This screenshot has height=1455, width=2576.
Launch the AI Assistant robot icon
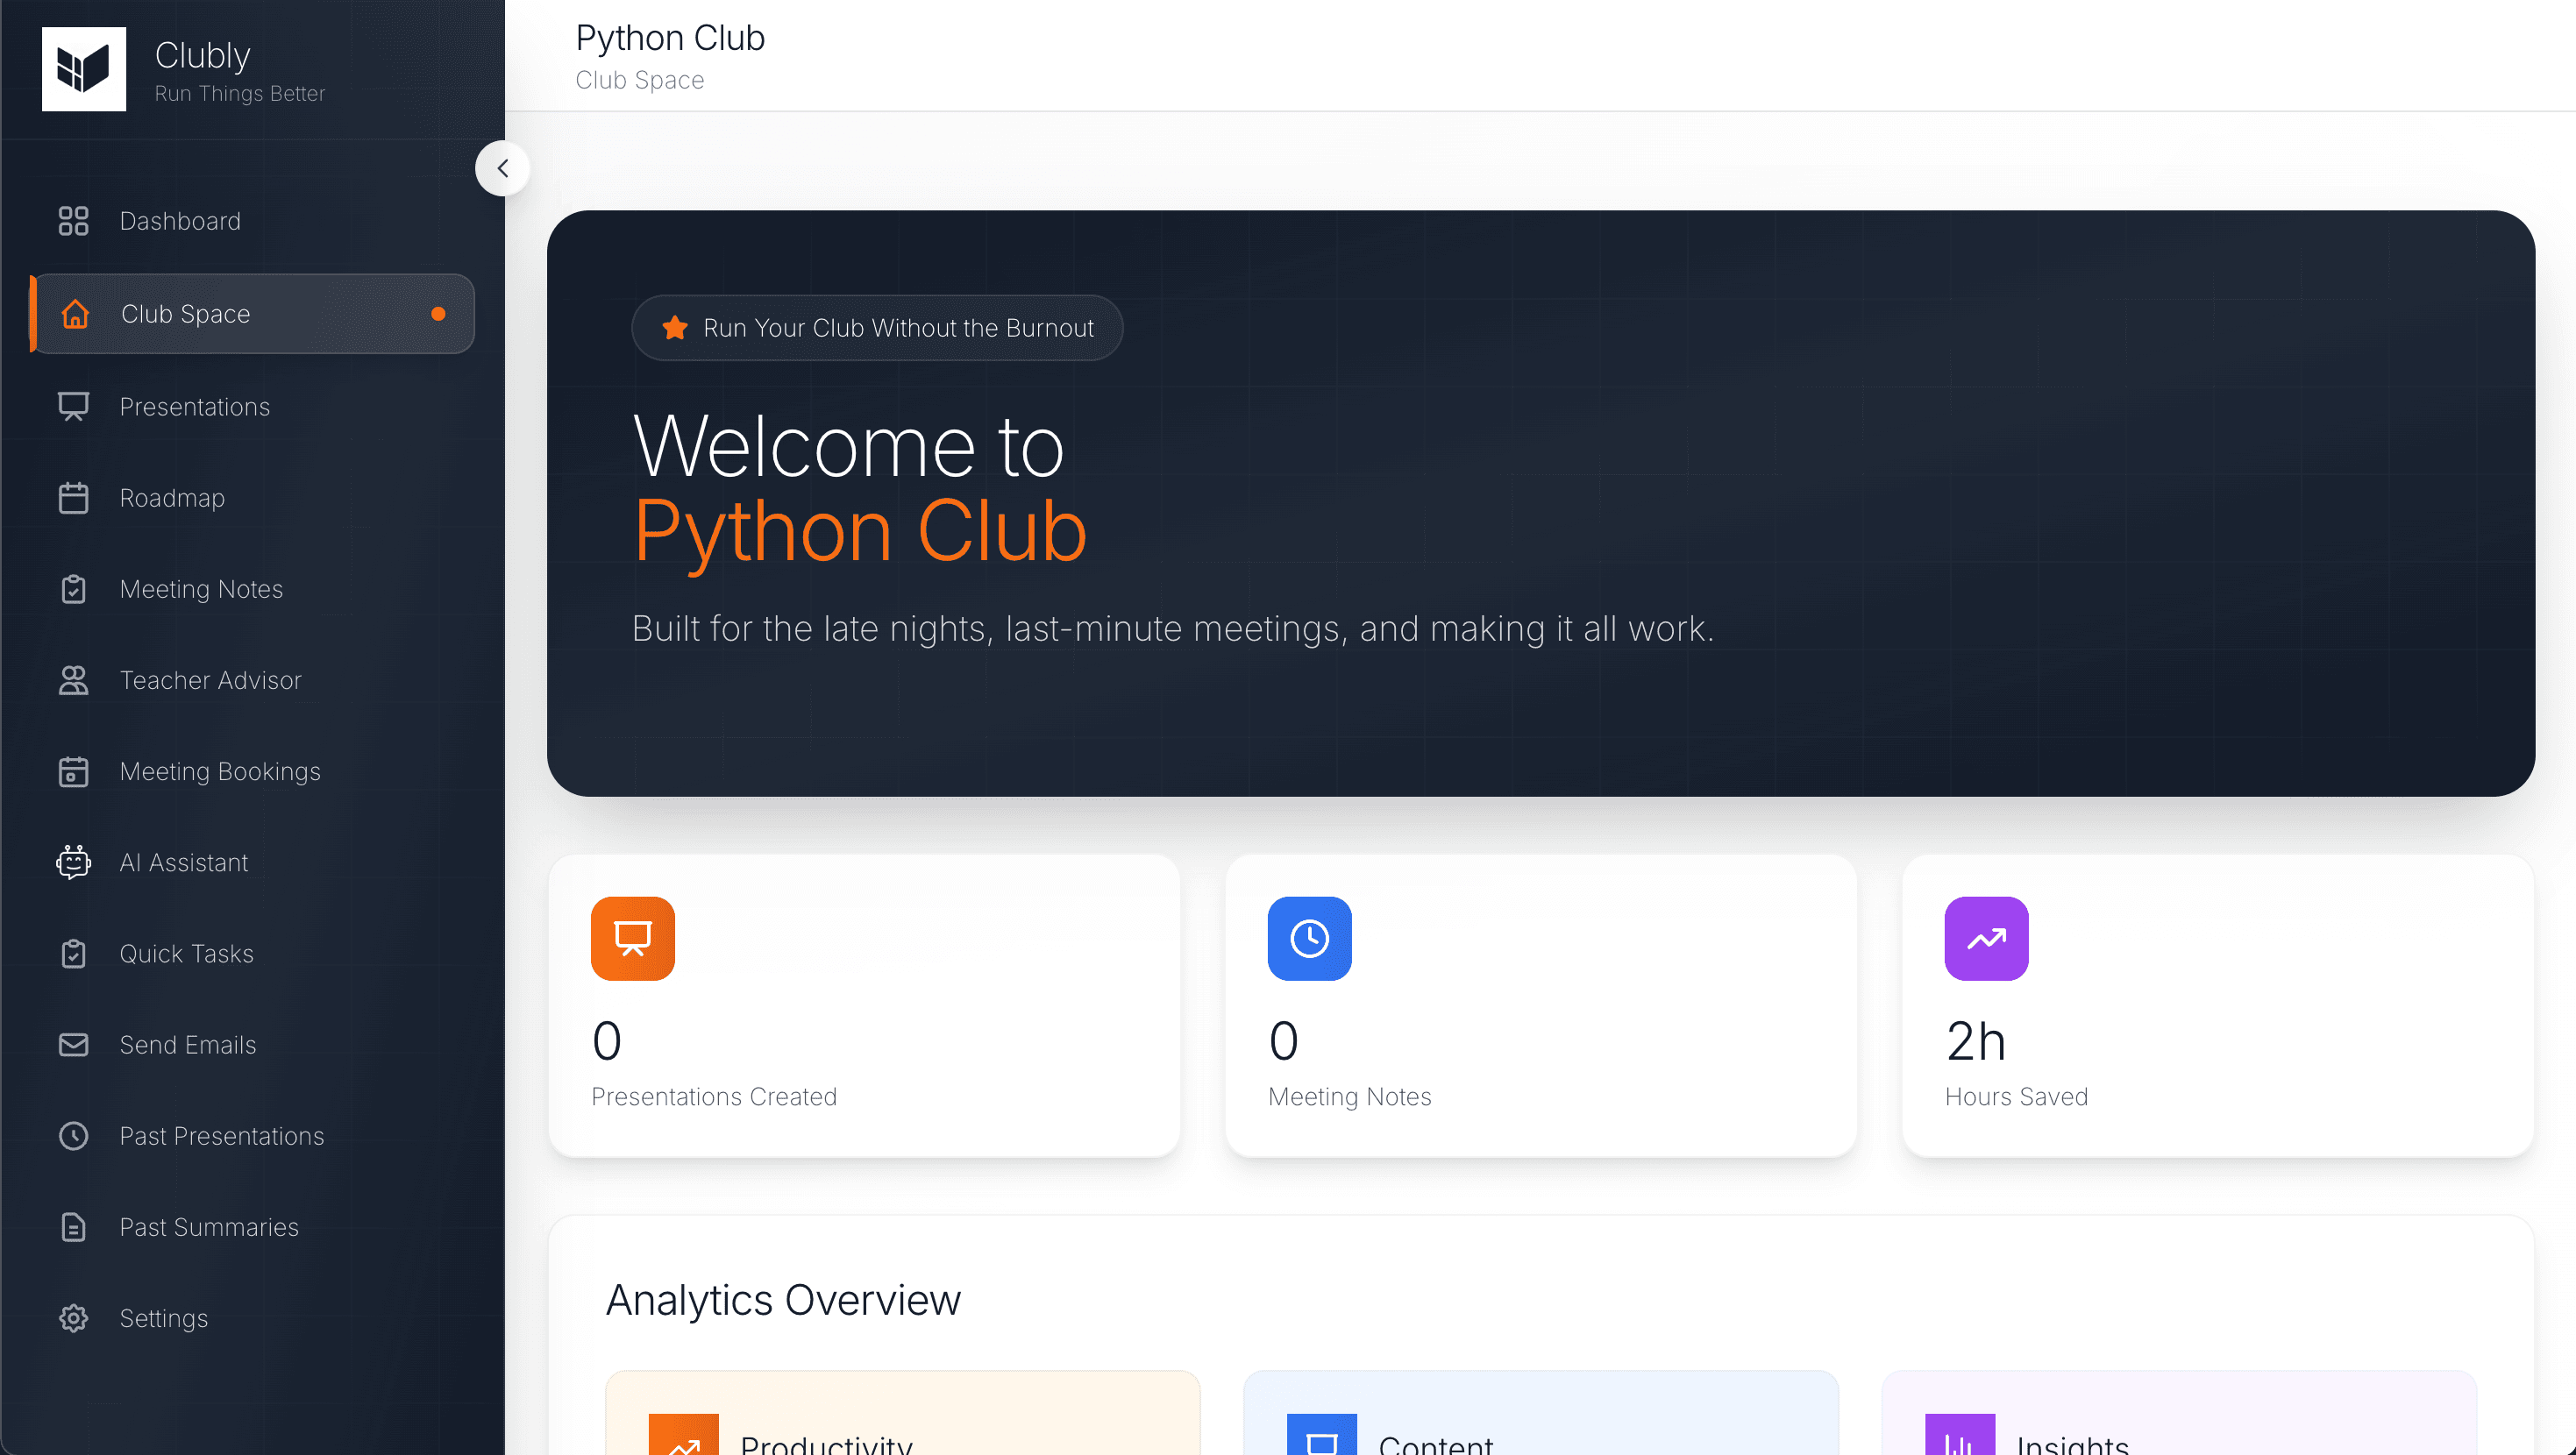(73, 862)
